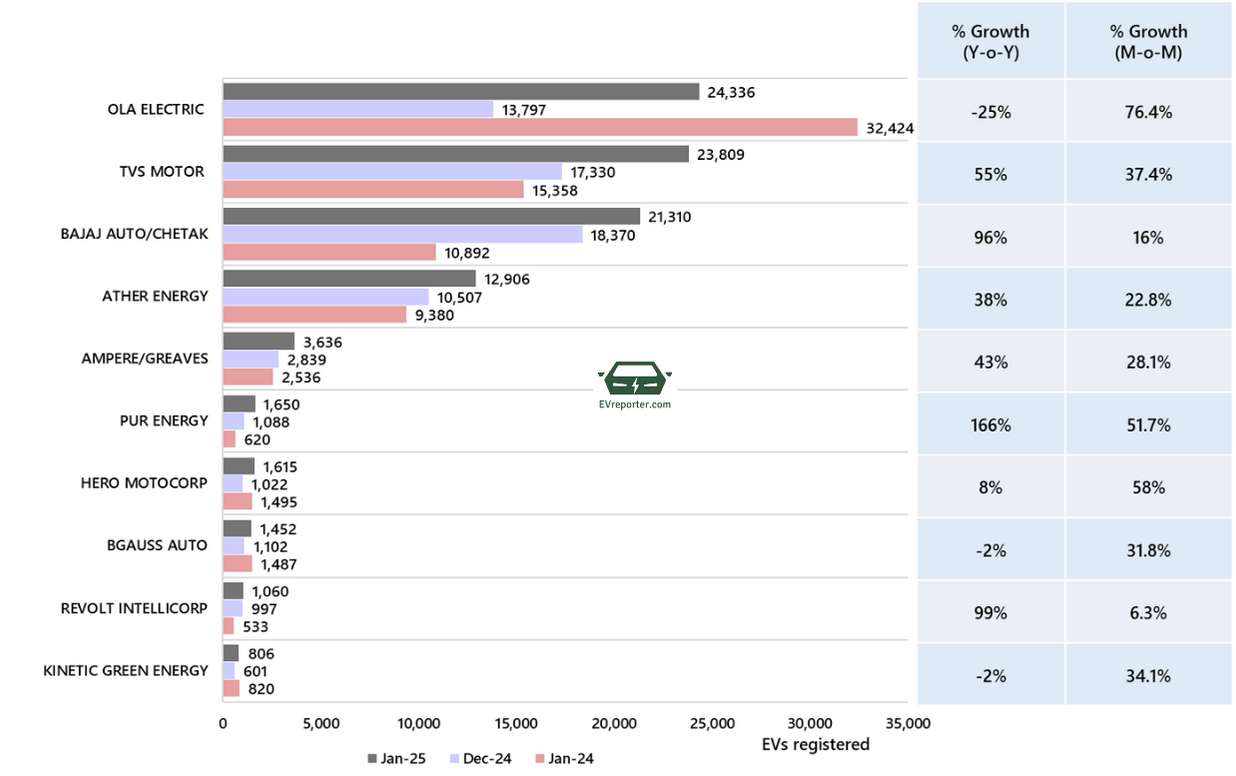Click the 806 Kinetic Green value
Image resolution: width=1236 pixels, height=776 pixels.
click(260, 653)
